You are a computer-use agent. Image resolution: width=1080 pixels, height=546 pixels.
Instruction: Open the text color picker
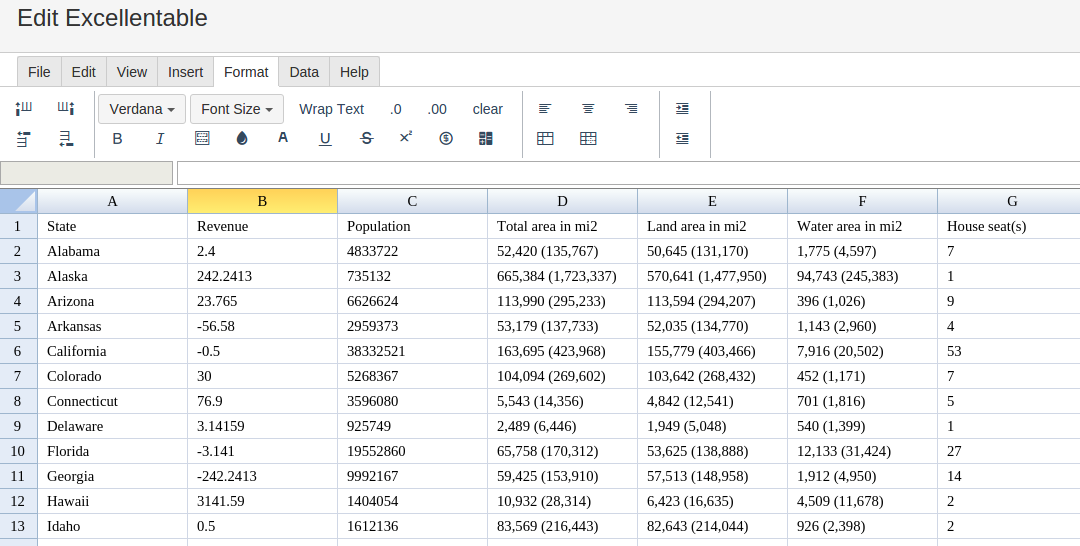click(283, 138)
